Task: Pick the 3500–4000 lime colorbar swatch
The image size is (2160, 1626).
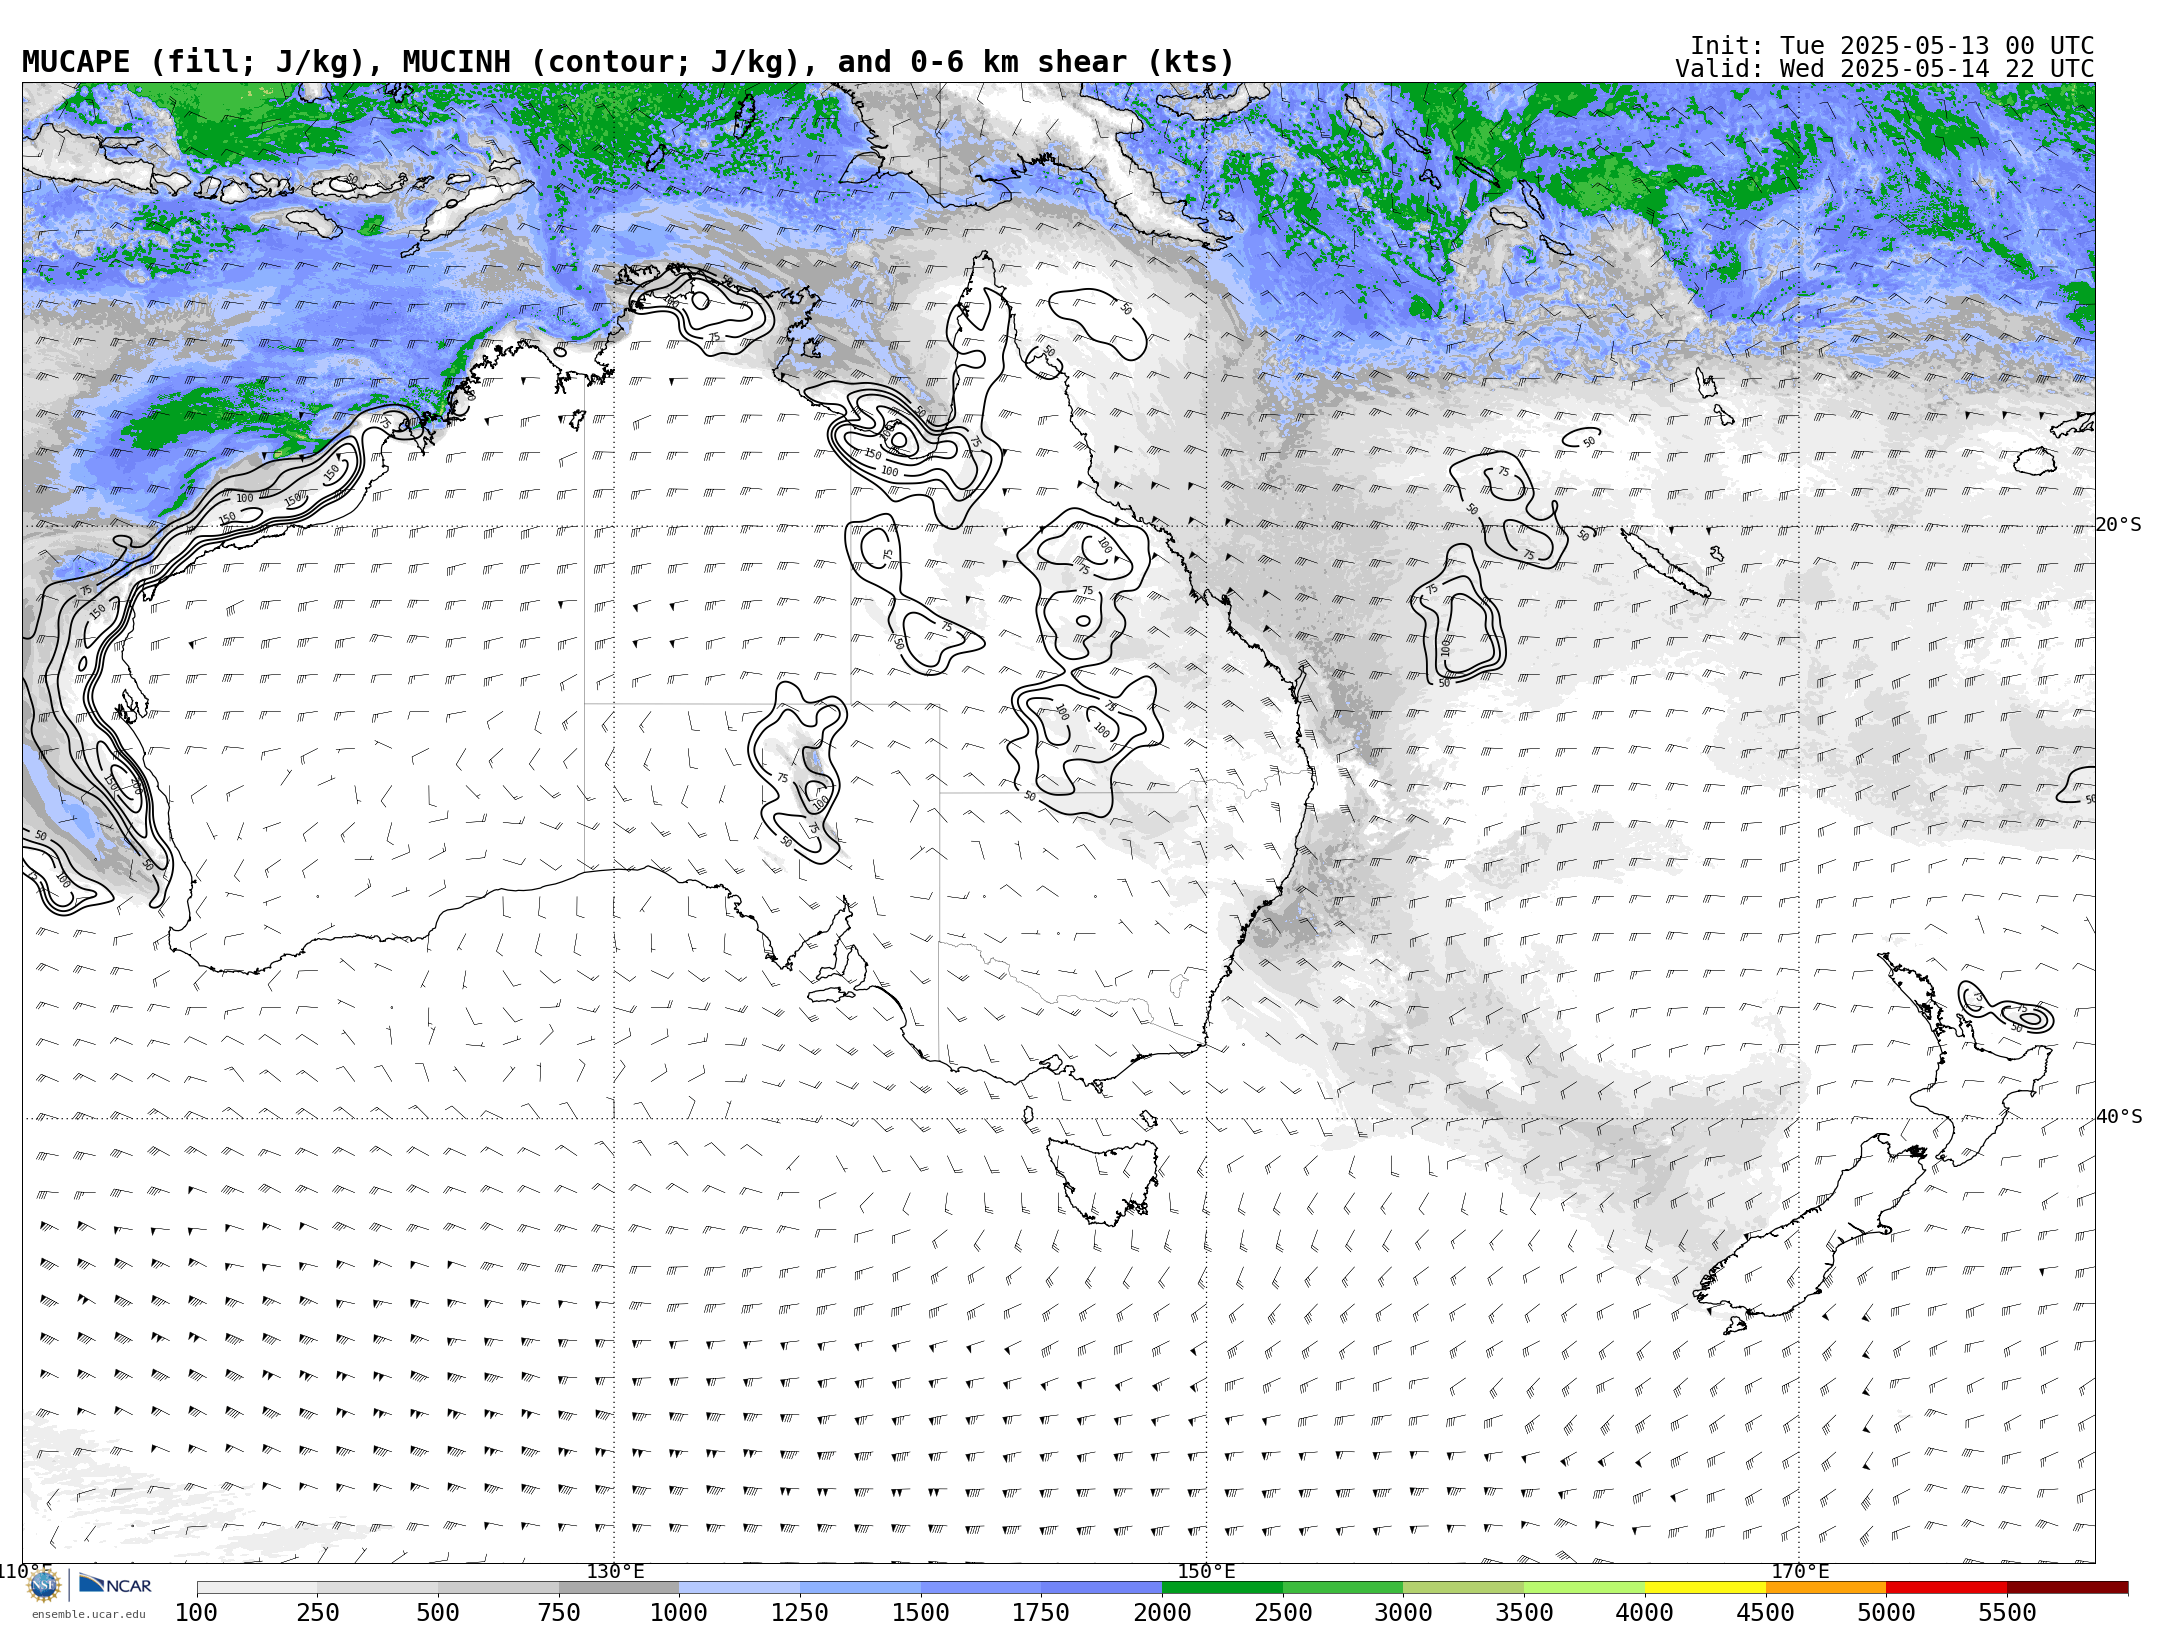Action: coord(1584,1588)
